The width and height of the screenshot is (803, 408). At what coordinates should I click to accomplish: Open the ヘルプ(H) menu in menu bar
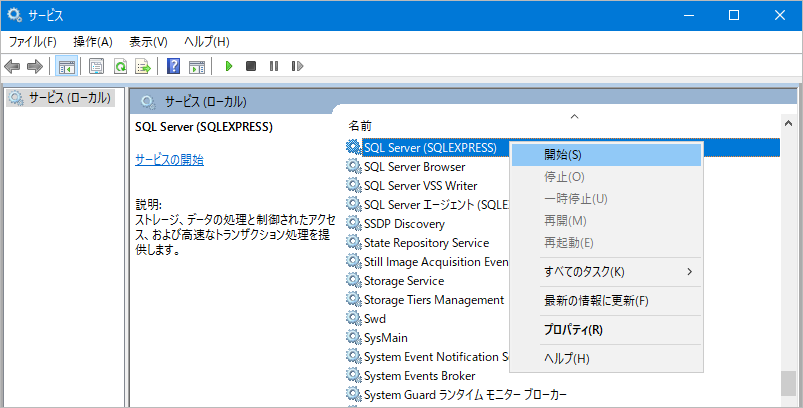click(206, 42)
